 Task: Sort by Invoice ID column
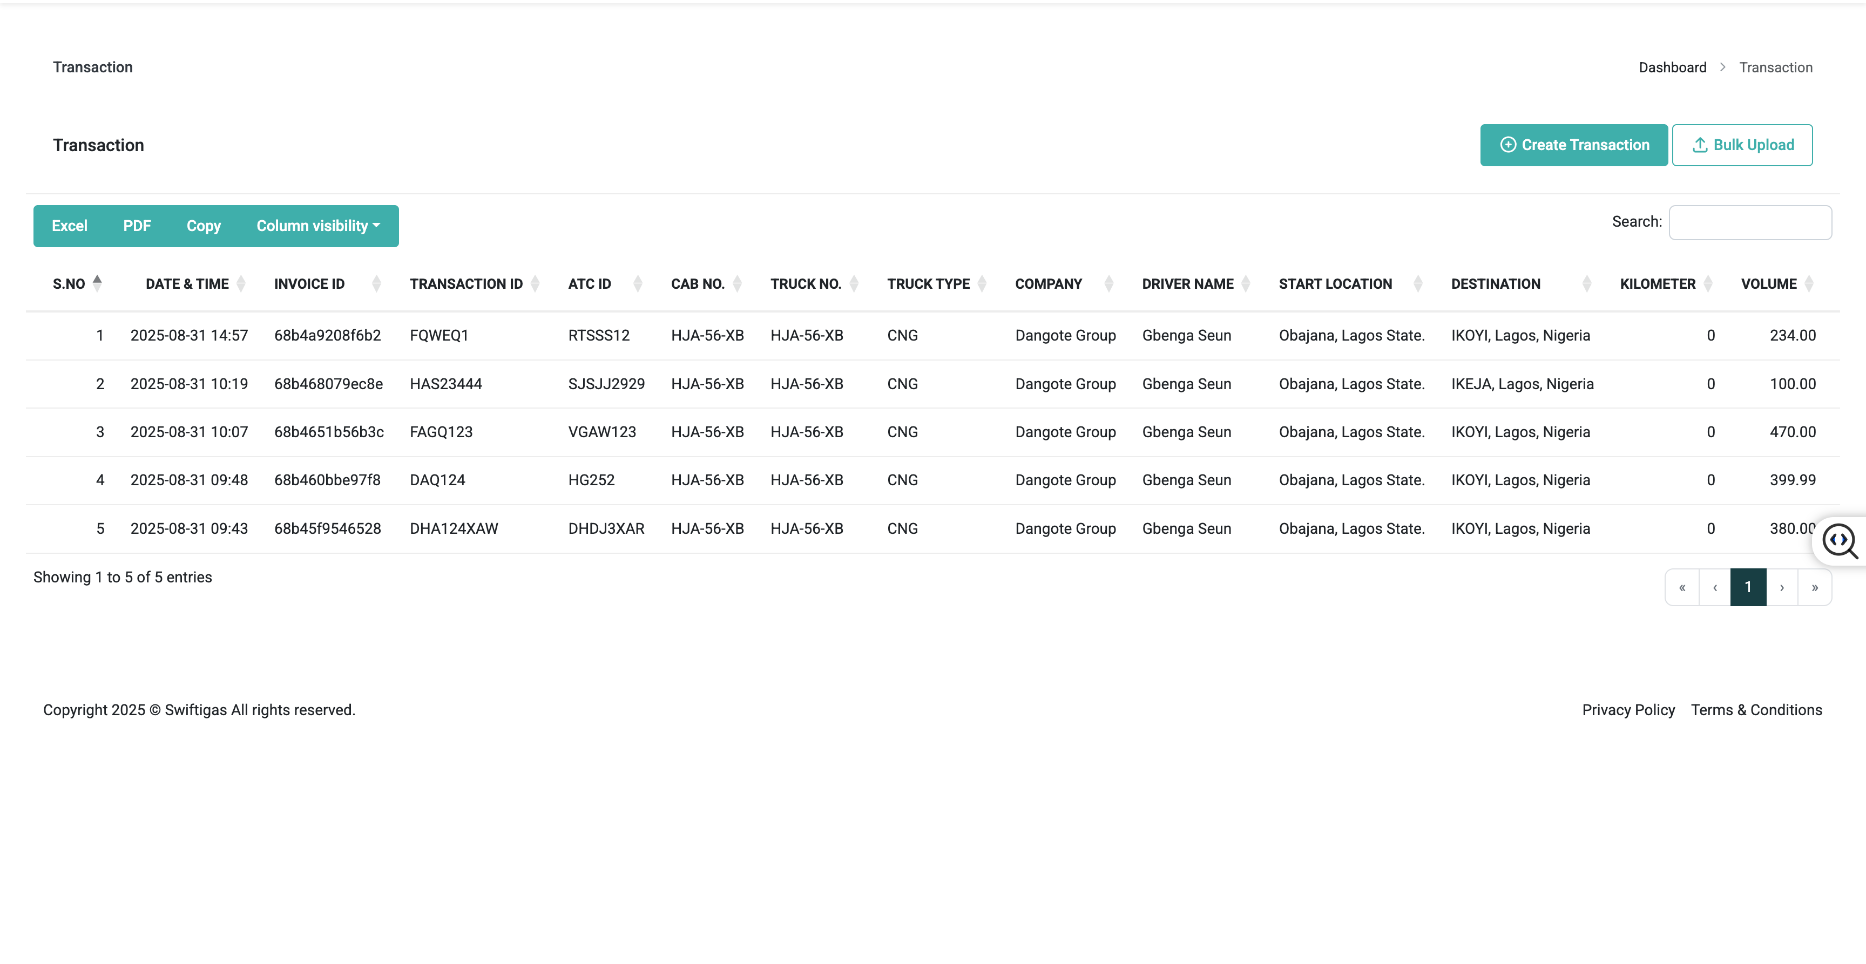[309, 284]
